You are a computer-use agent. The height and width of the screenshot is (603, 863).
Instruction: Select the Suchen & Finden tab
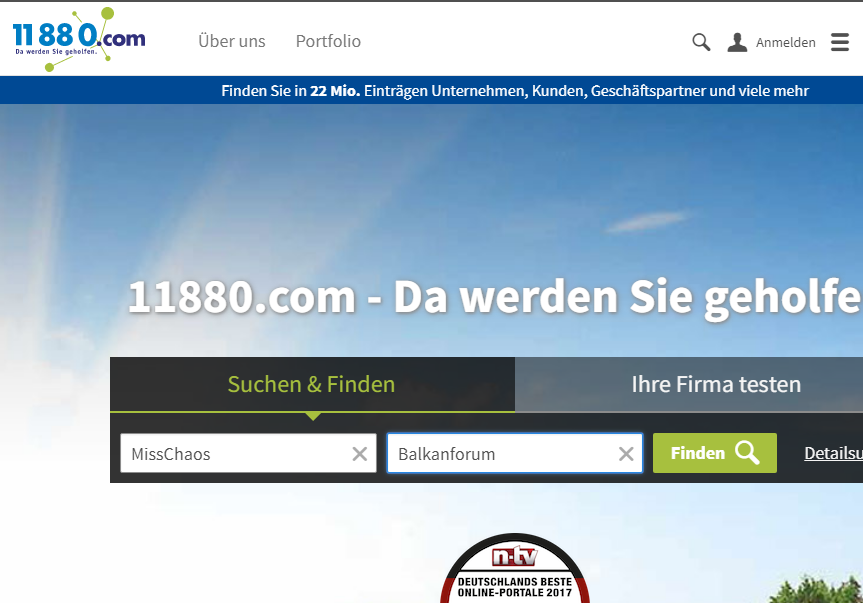click(x=312, y=384)
